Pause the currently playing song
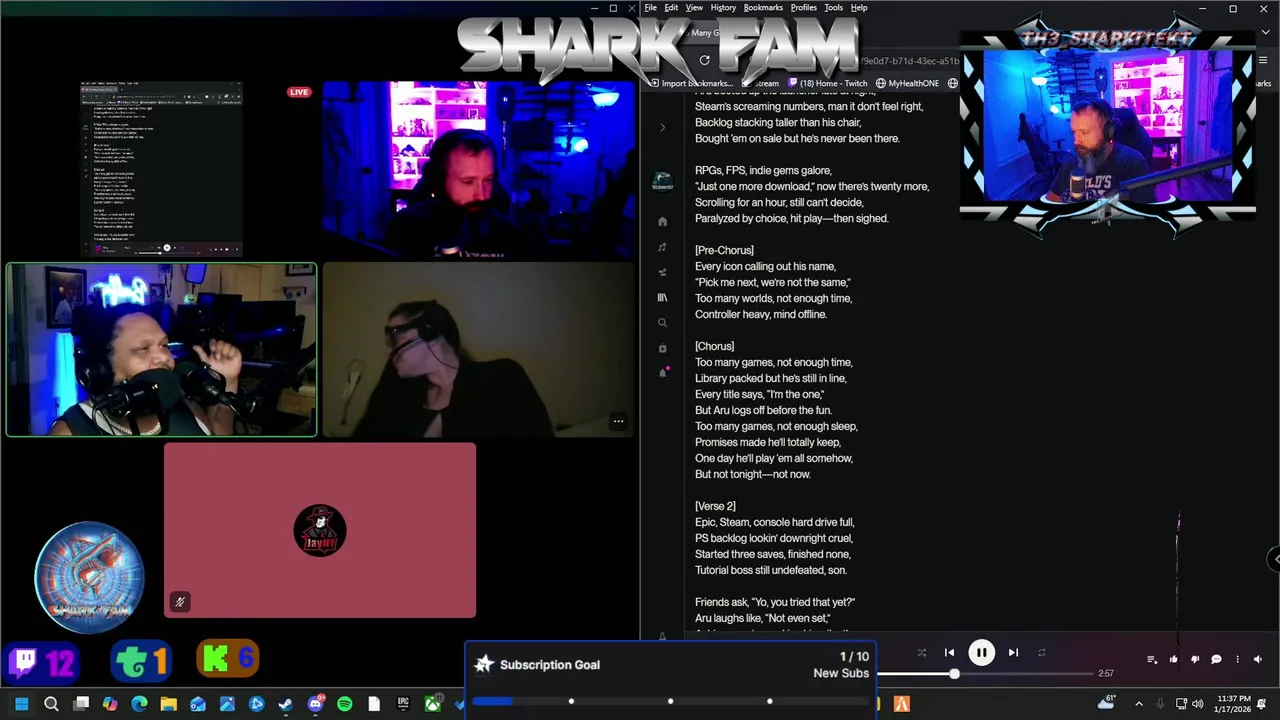Viewport: 1280px width, 720px height. tap(981, 653)
